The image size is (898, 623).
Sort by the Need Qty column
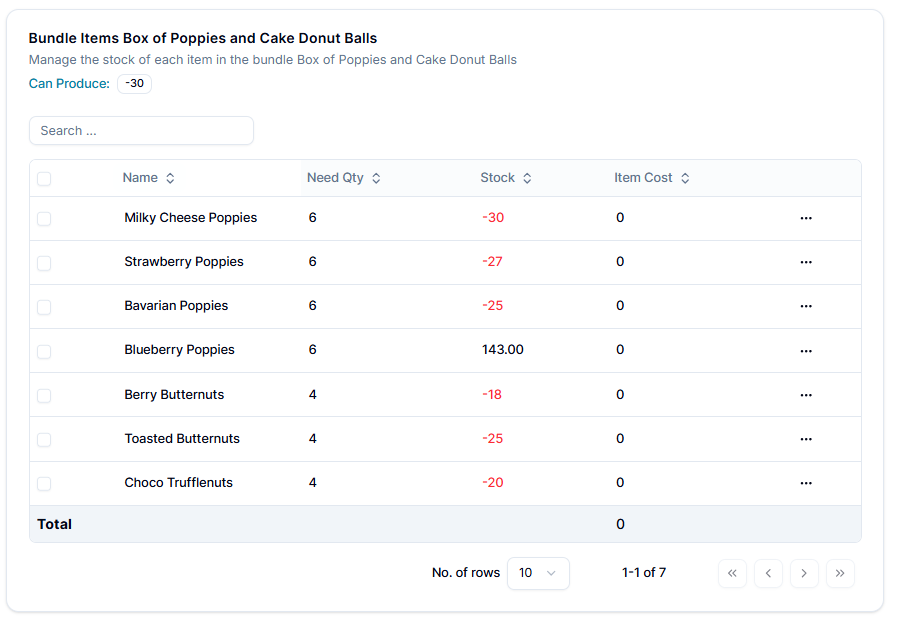point(344,178)
